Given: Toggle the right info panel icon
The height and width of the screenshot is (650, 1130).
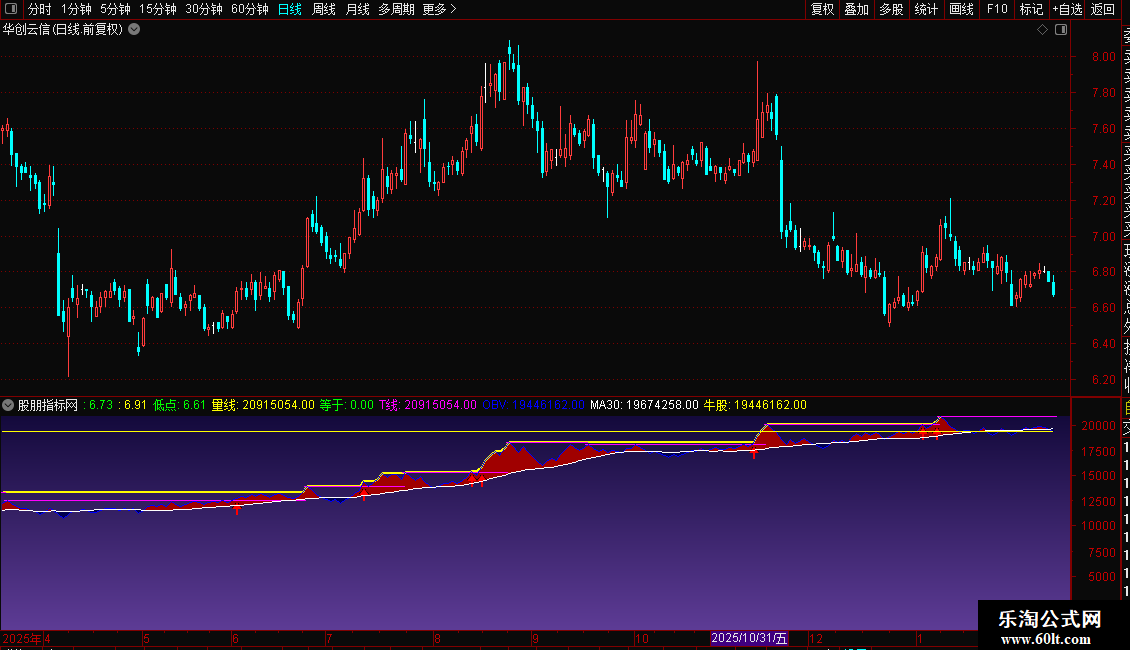Looking at the screenshot, I should (1061, 30).
